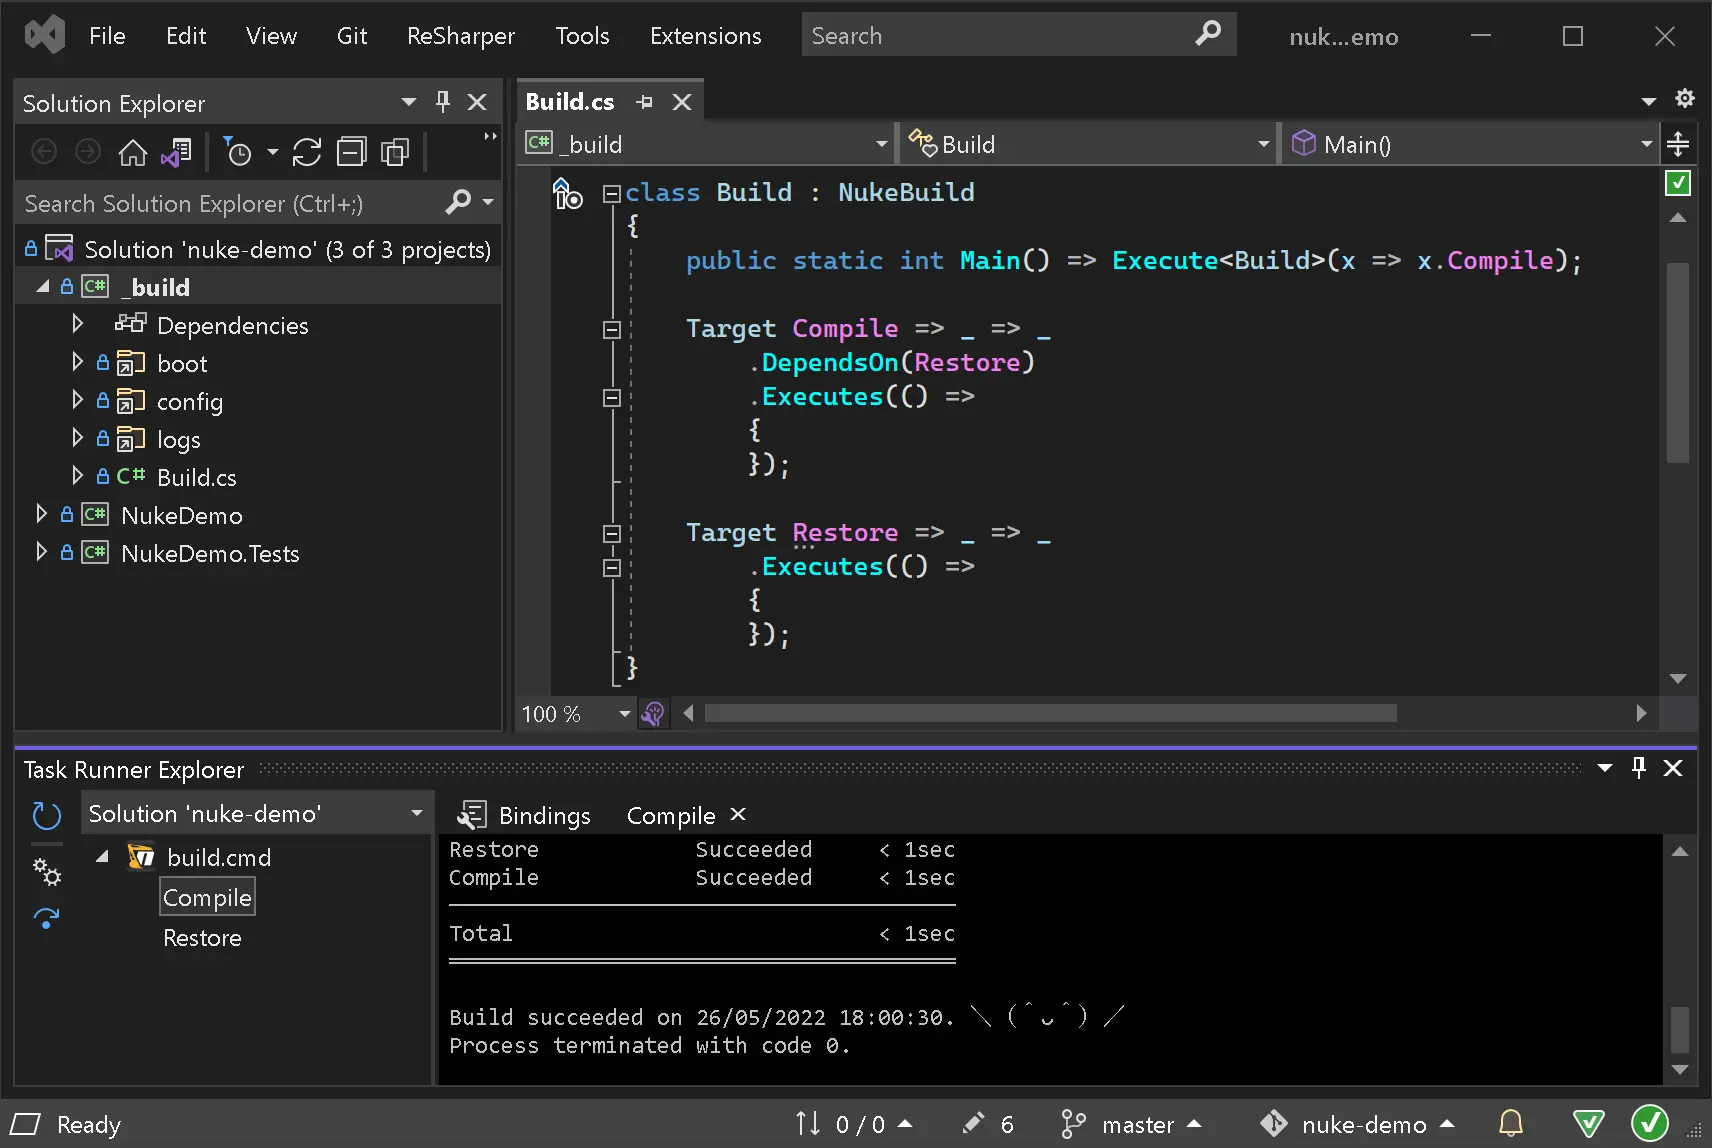
Task: Switch views using the Solution Explorer views icon
Action: [176, 152]
